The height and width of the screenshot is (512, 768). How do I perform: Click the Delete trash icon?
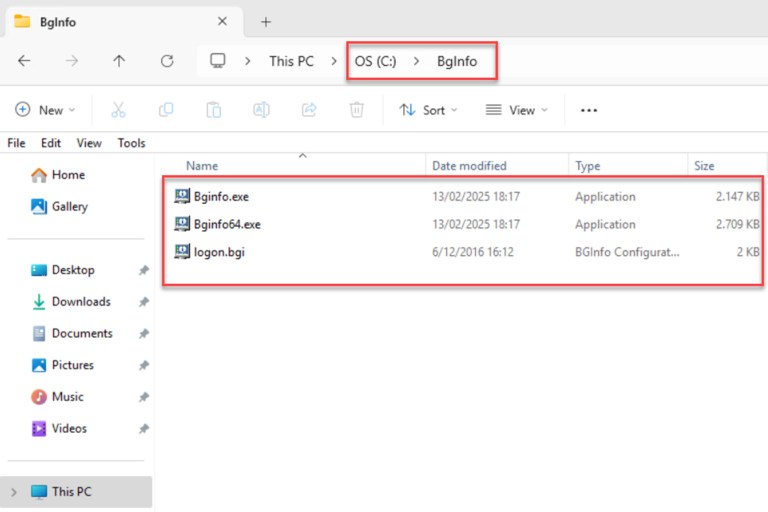(357, 110)
